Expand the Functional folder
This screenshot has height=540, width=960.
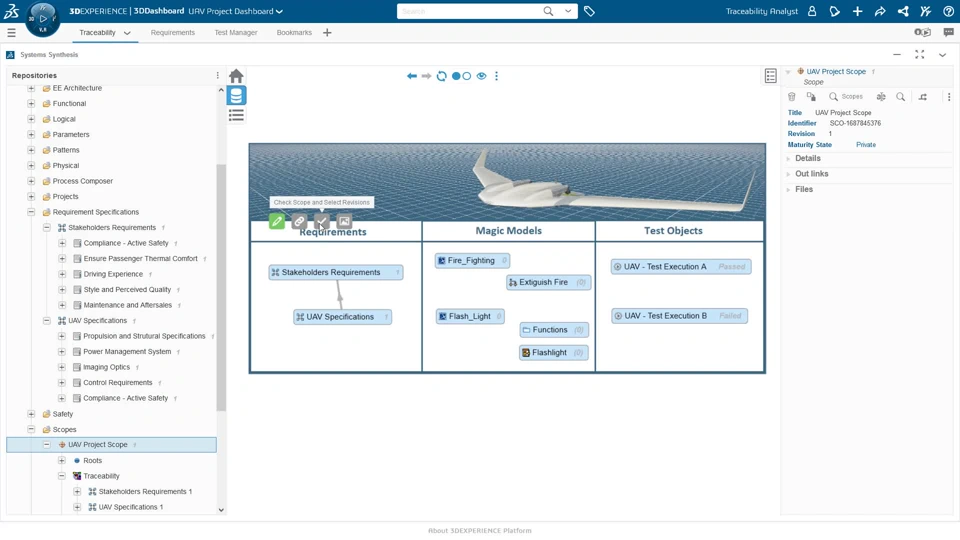coord(31,103)
